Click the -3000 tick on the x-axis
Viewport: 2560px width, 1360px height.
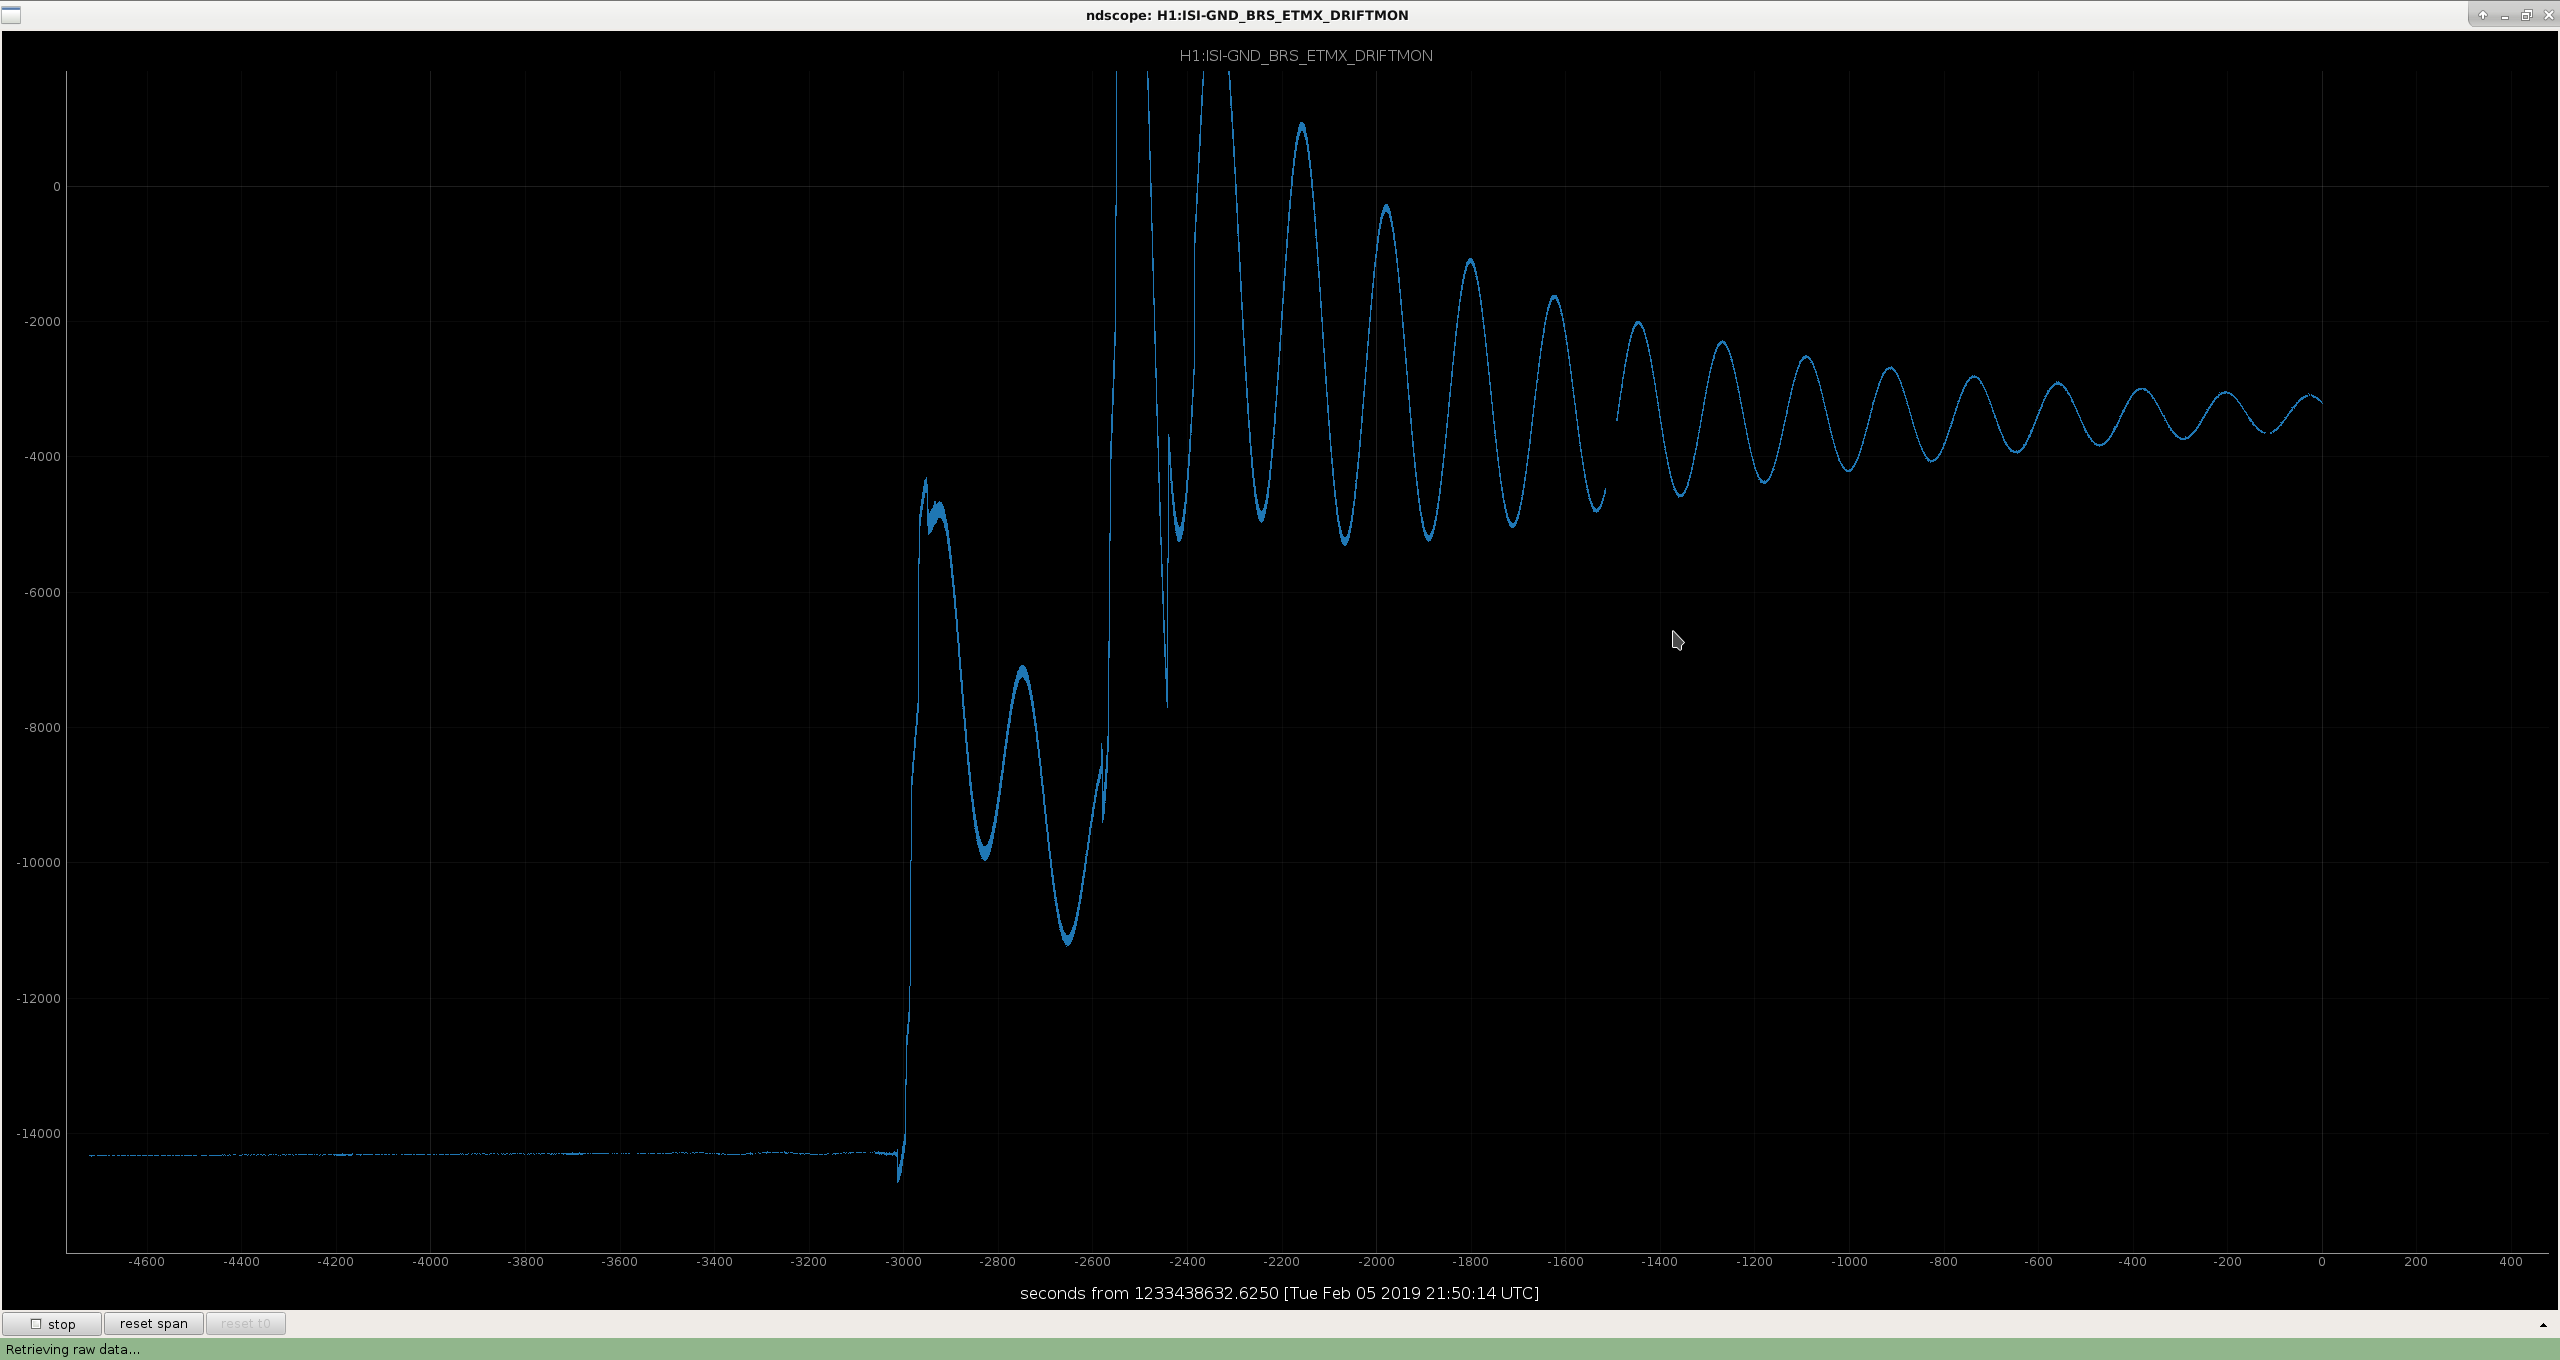coord(903,1262)
